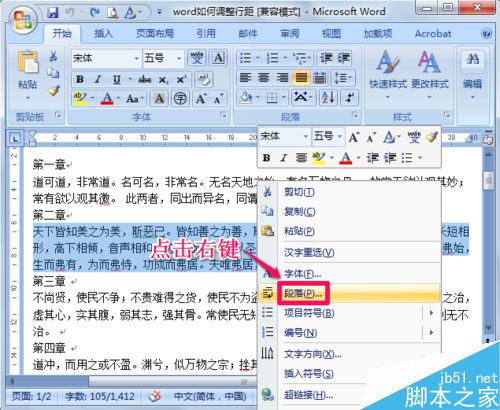This screenshot has width=500, height=410.
Task: Click enclosed character 字 icon
Action: pos(180,98)
